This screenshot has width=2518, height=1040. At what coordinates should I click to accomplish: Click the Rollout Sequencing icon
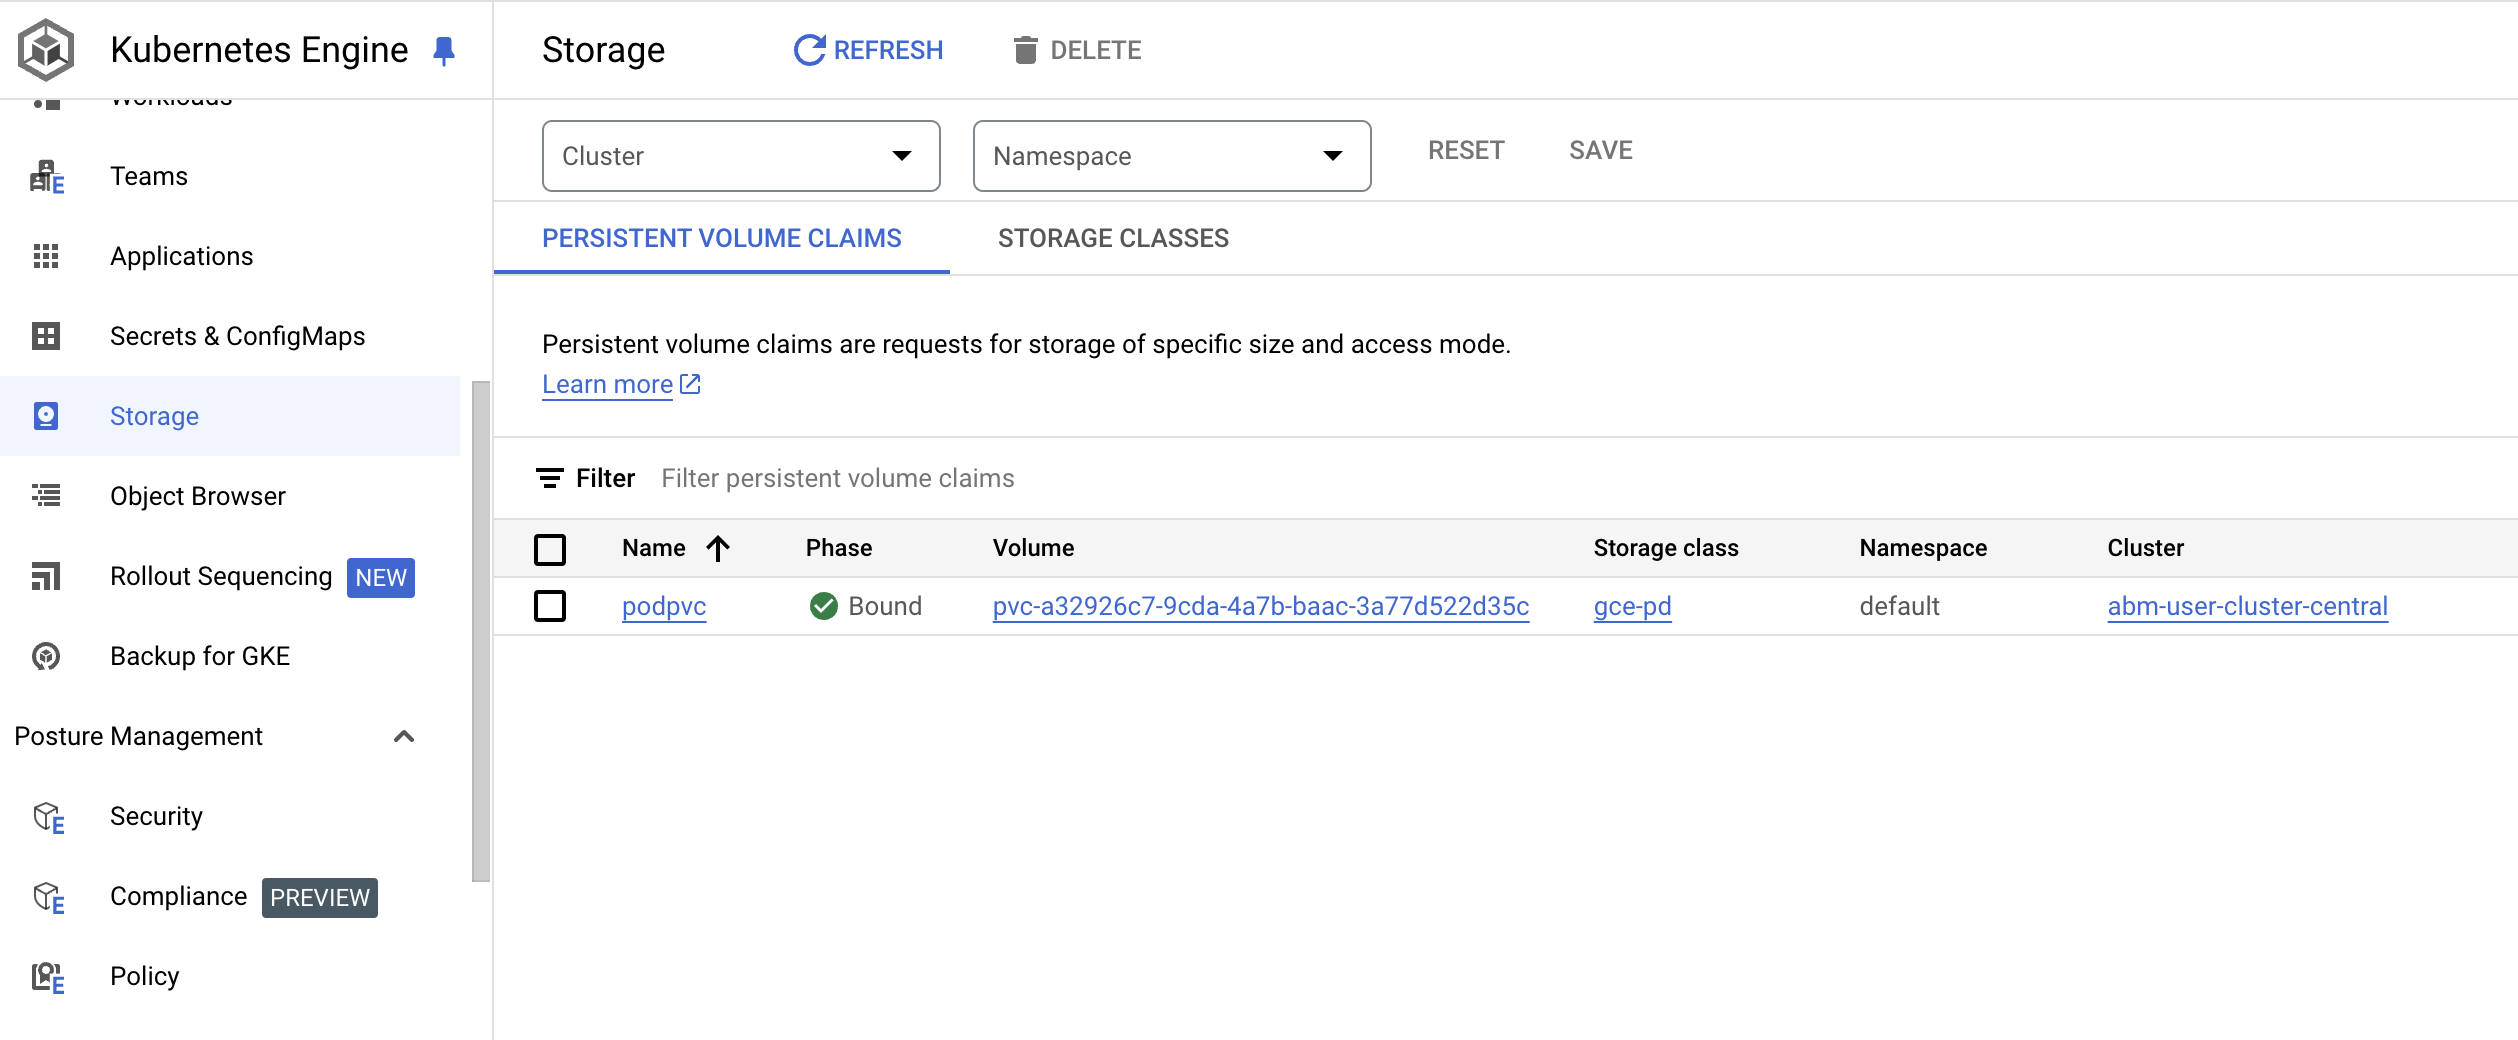click(46, 576)
